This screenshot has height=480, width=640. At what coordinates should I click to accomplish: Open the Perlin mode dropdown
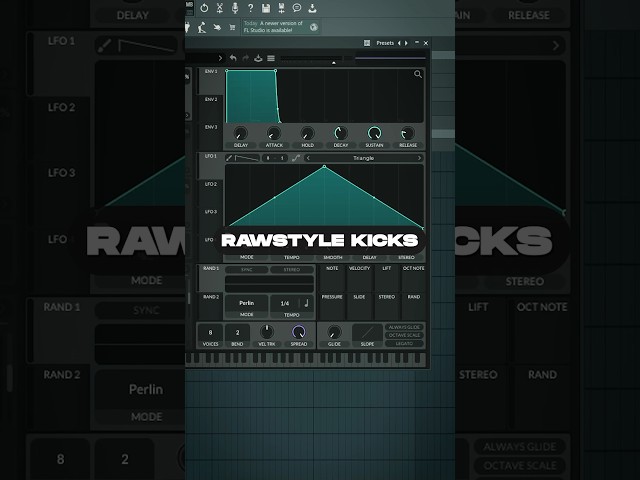click(x=247, y=303)
